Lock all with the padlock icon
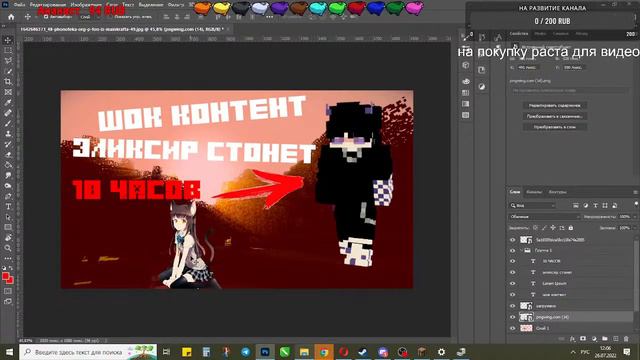Viewport: 640px width, 360px height. click(x=571, y=228)
